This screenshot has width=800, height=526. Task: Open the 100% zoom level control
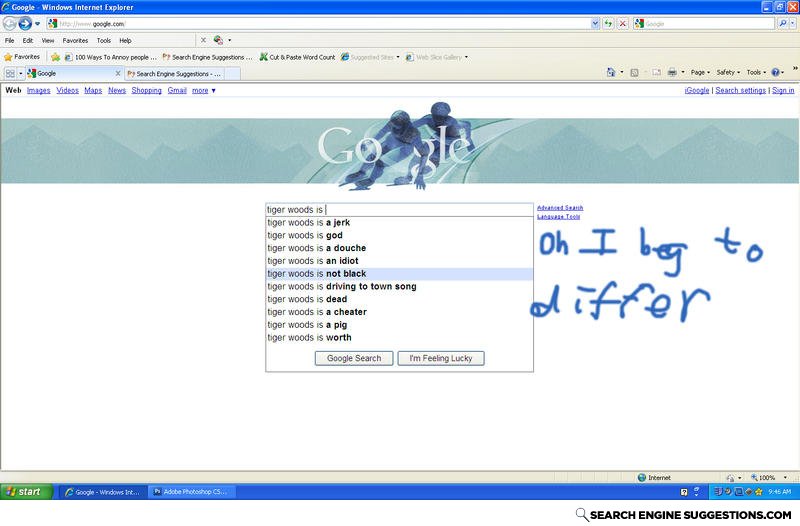point(769,478)
